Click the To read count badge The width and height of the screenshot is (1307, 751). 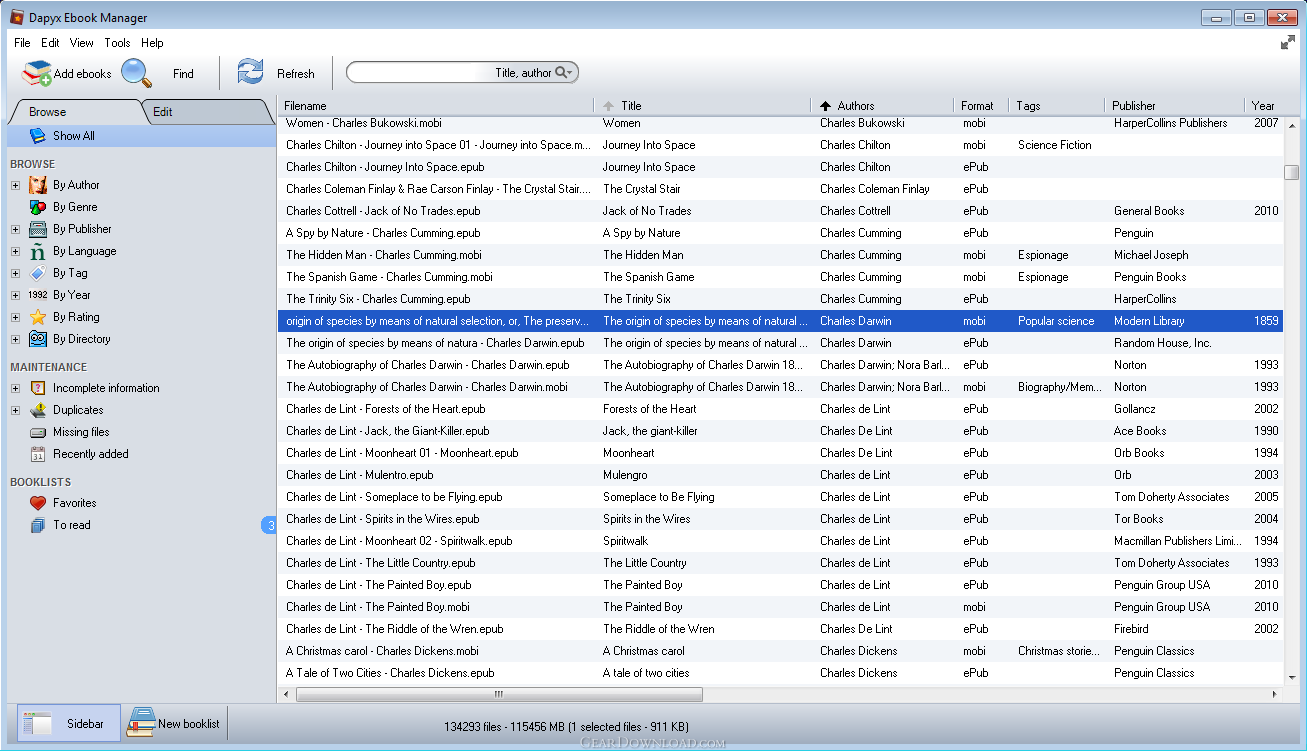click(x=269, y=525)
